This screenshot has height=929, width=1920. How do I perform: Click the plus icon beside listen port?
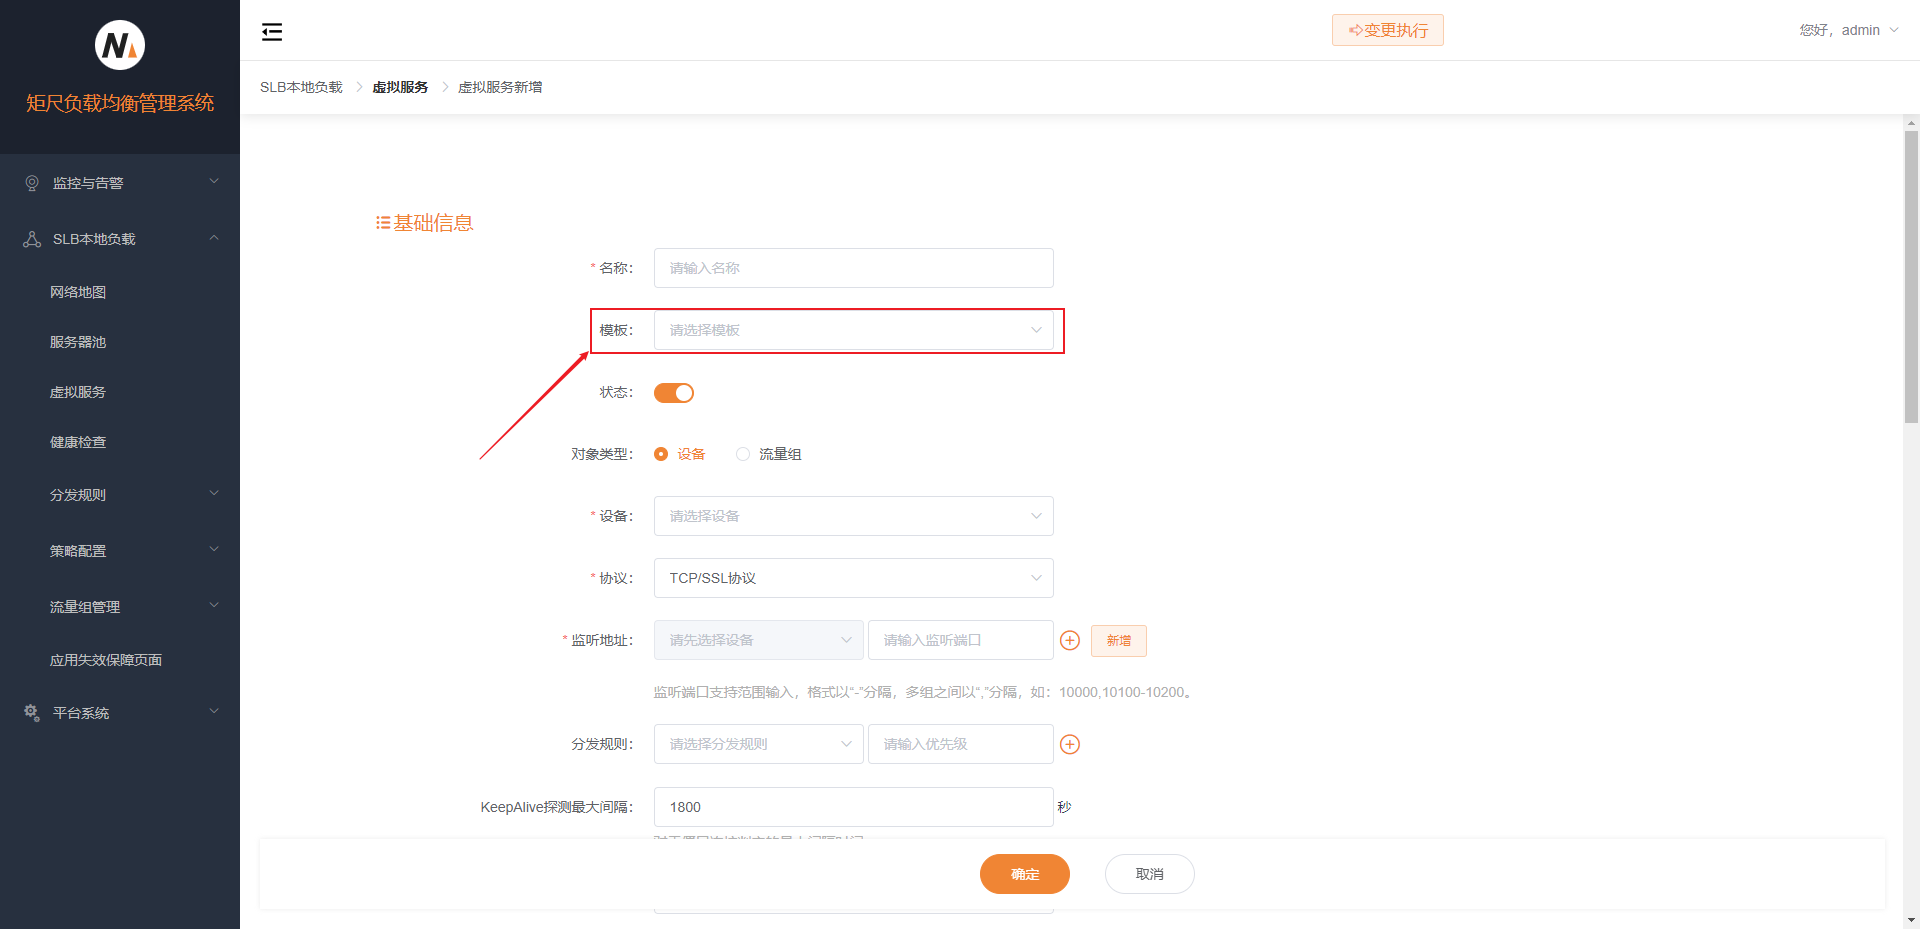pyautogui.click(x=1070, y=641)
